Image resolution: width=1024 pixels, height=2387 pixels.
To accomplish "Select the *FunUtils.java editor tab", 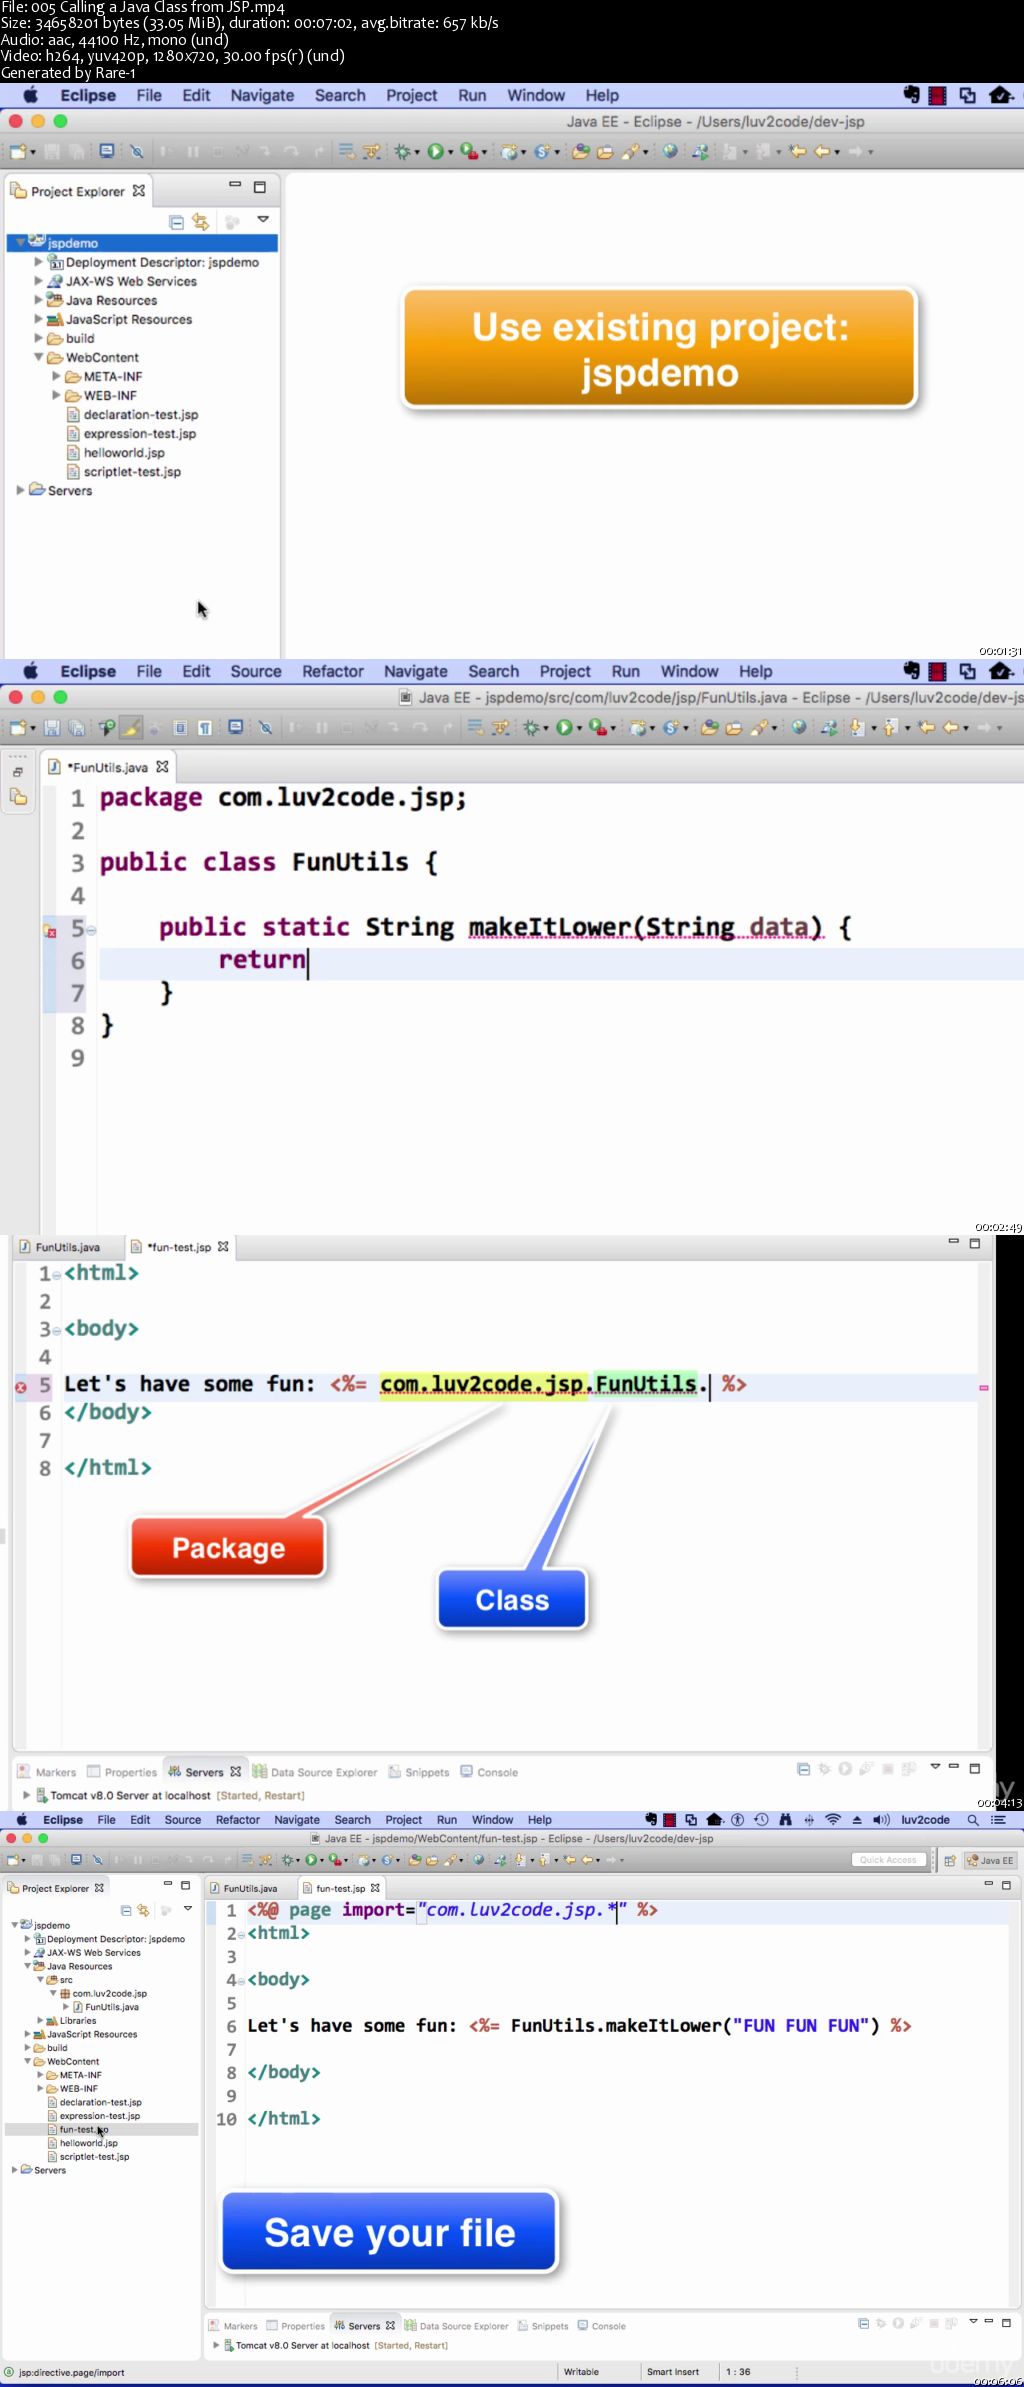I will [108, 768].
